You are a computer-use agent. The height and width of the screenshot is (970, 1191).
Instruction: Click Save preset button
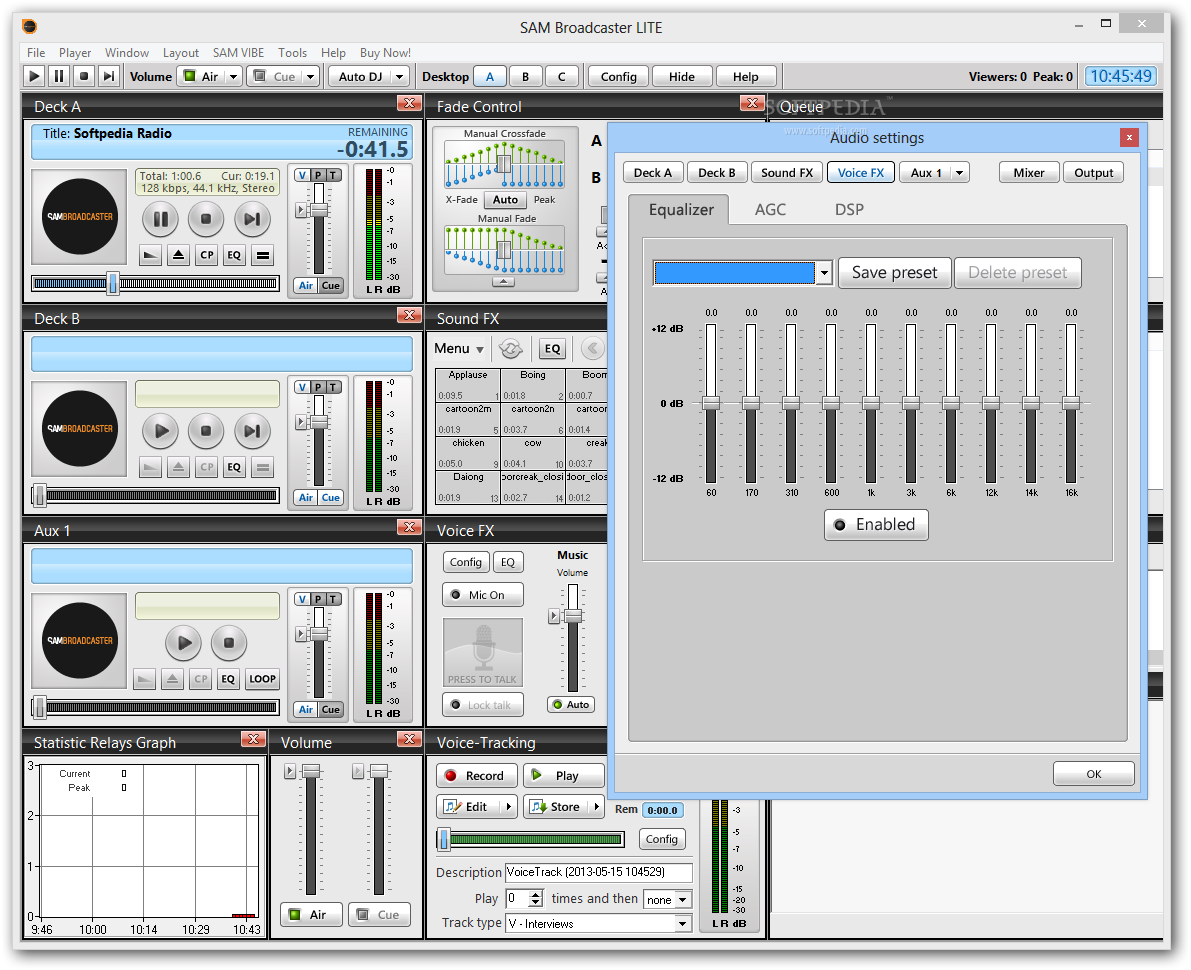(895, 273)
